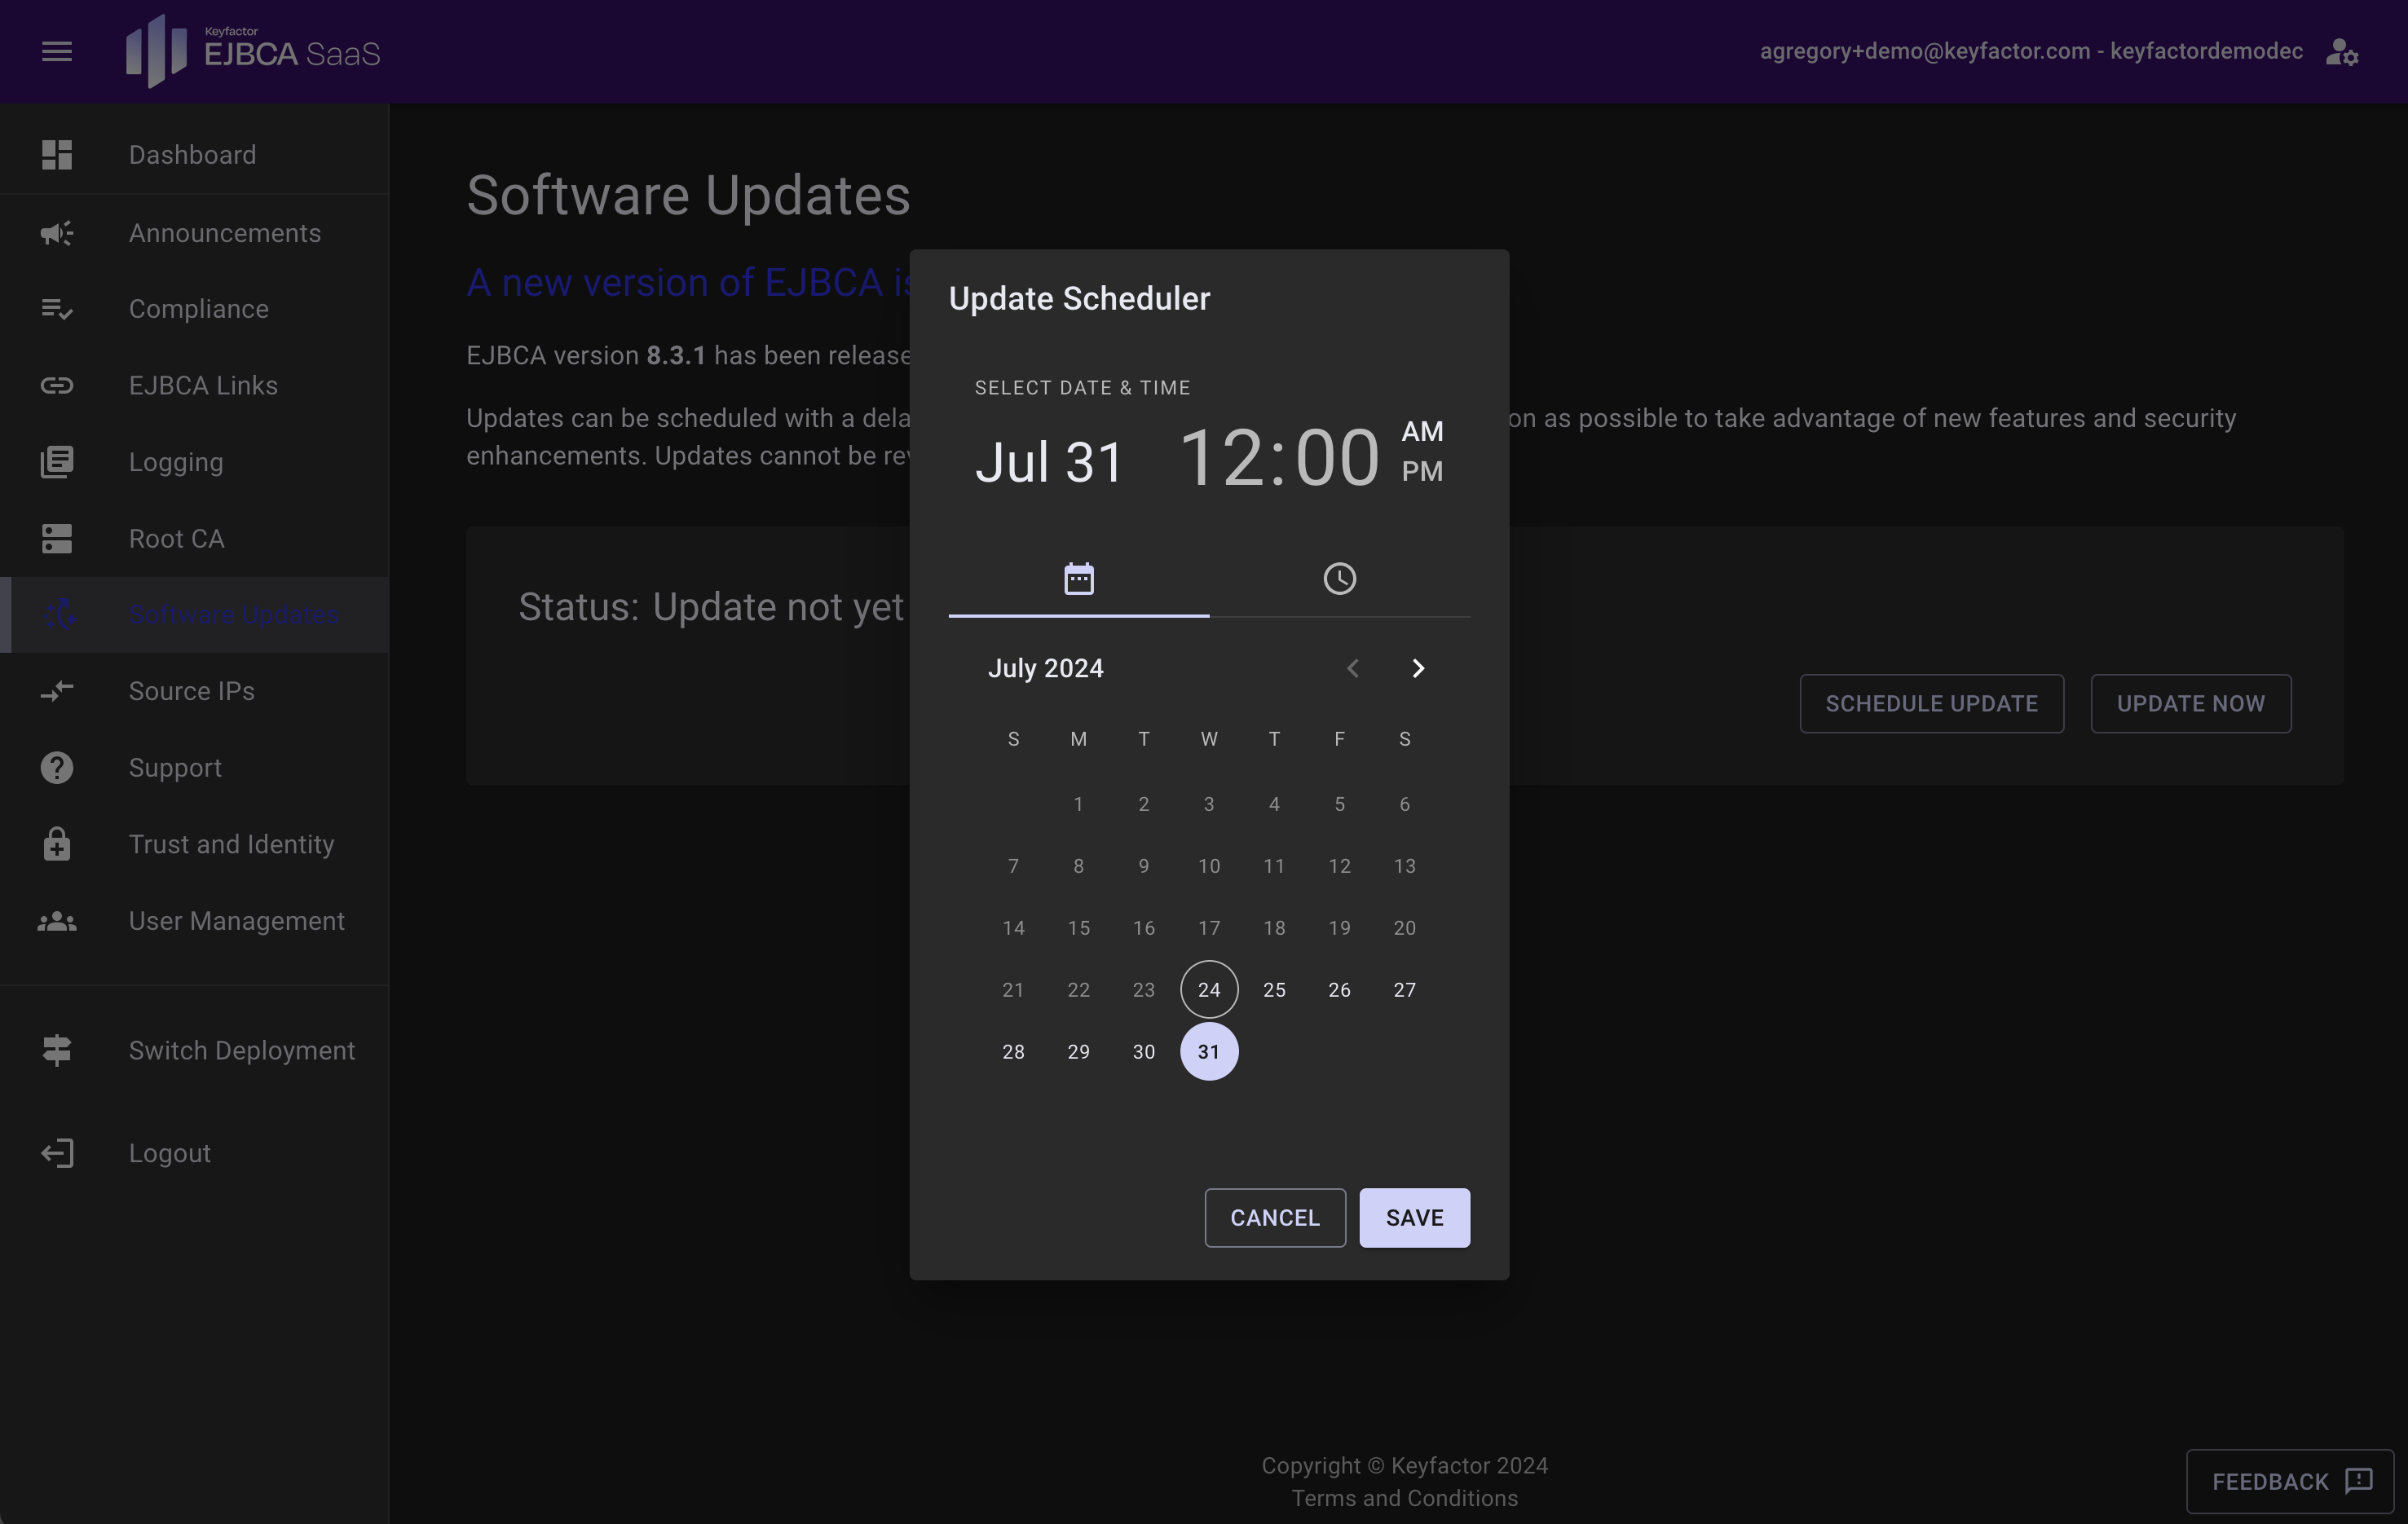Click the Logout icon

(57, 1153)
